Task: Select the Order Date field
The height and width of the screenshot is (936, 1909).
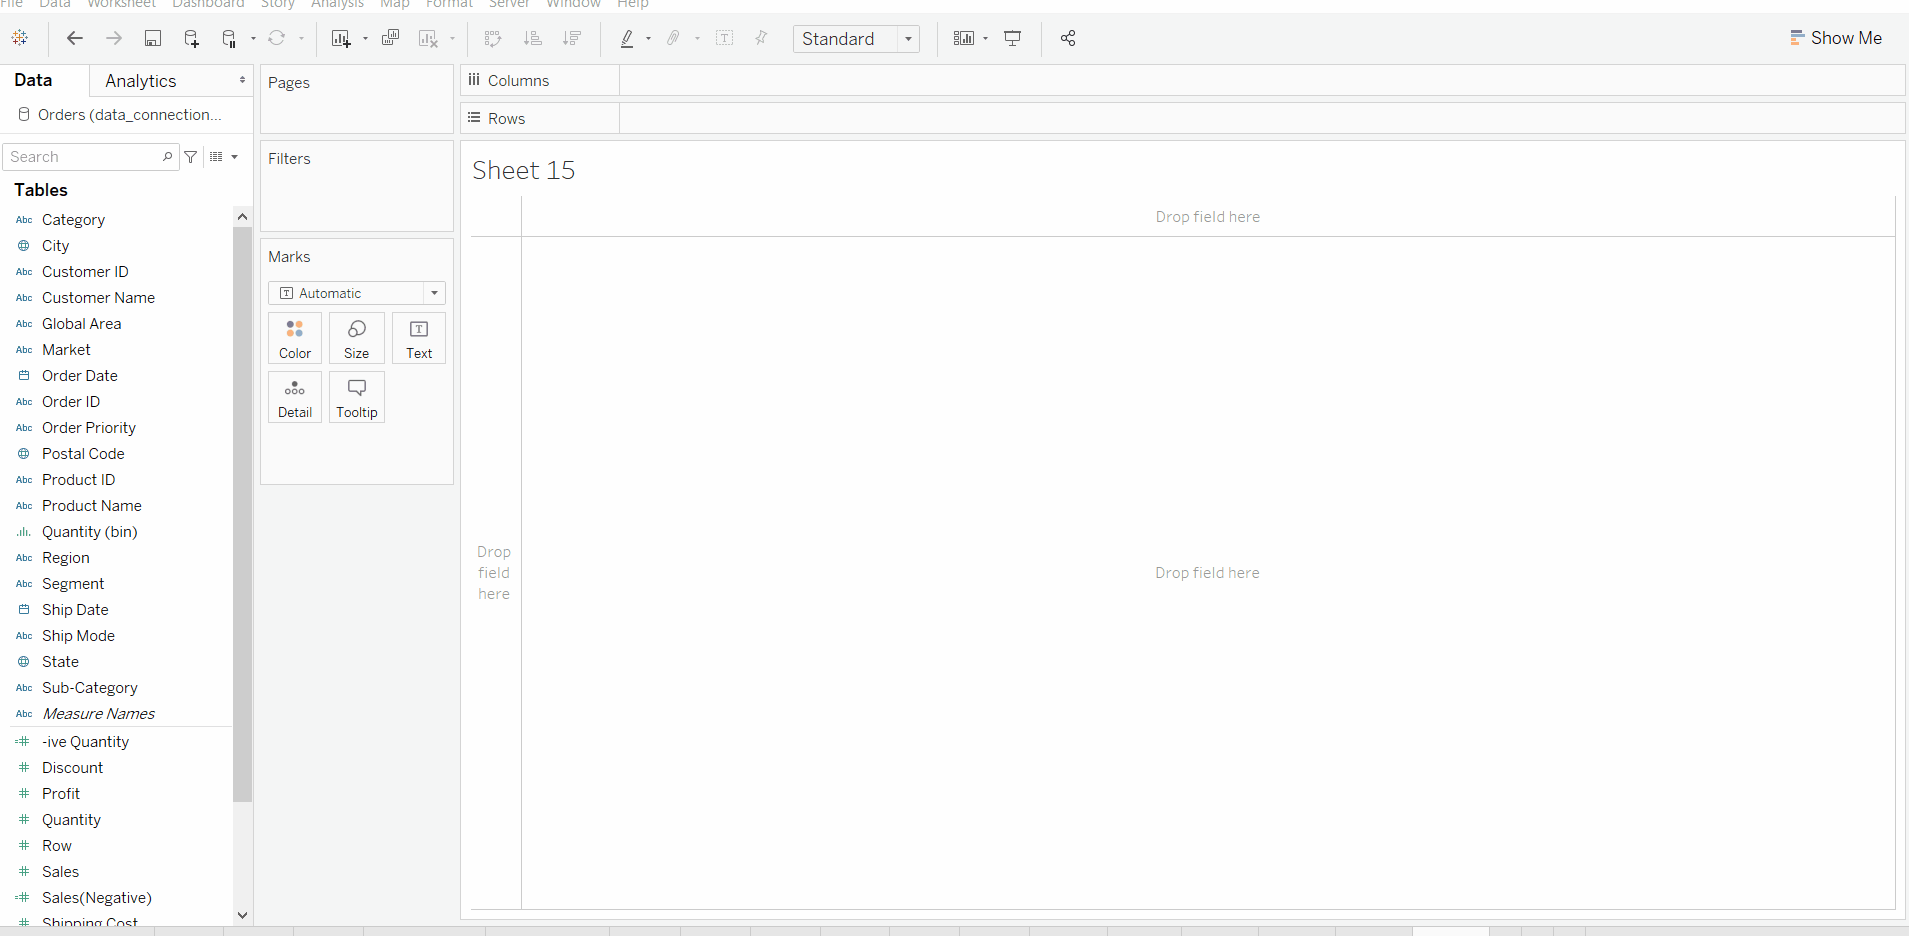Action: [80, 376]
